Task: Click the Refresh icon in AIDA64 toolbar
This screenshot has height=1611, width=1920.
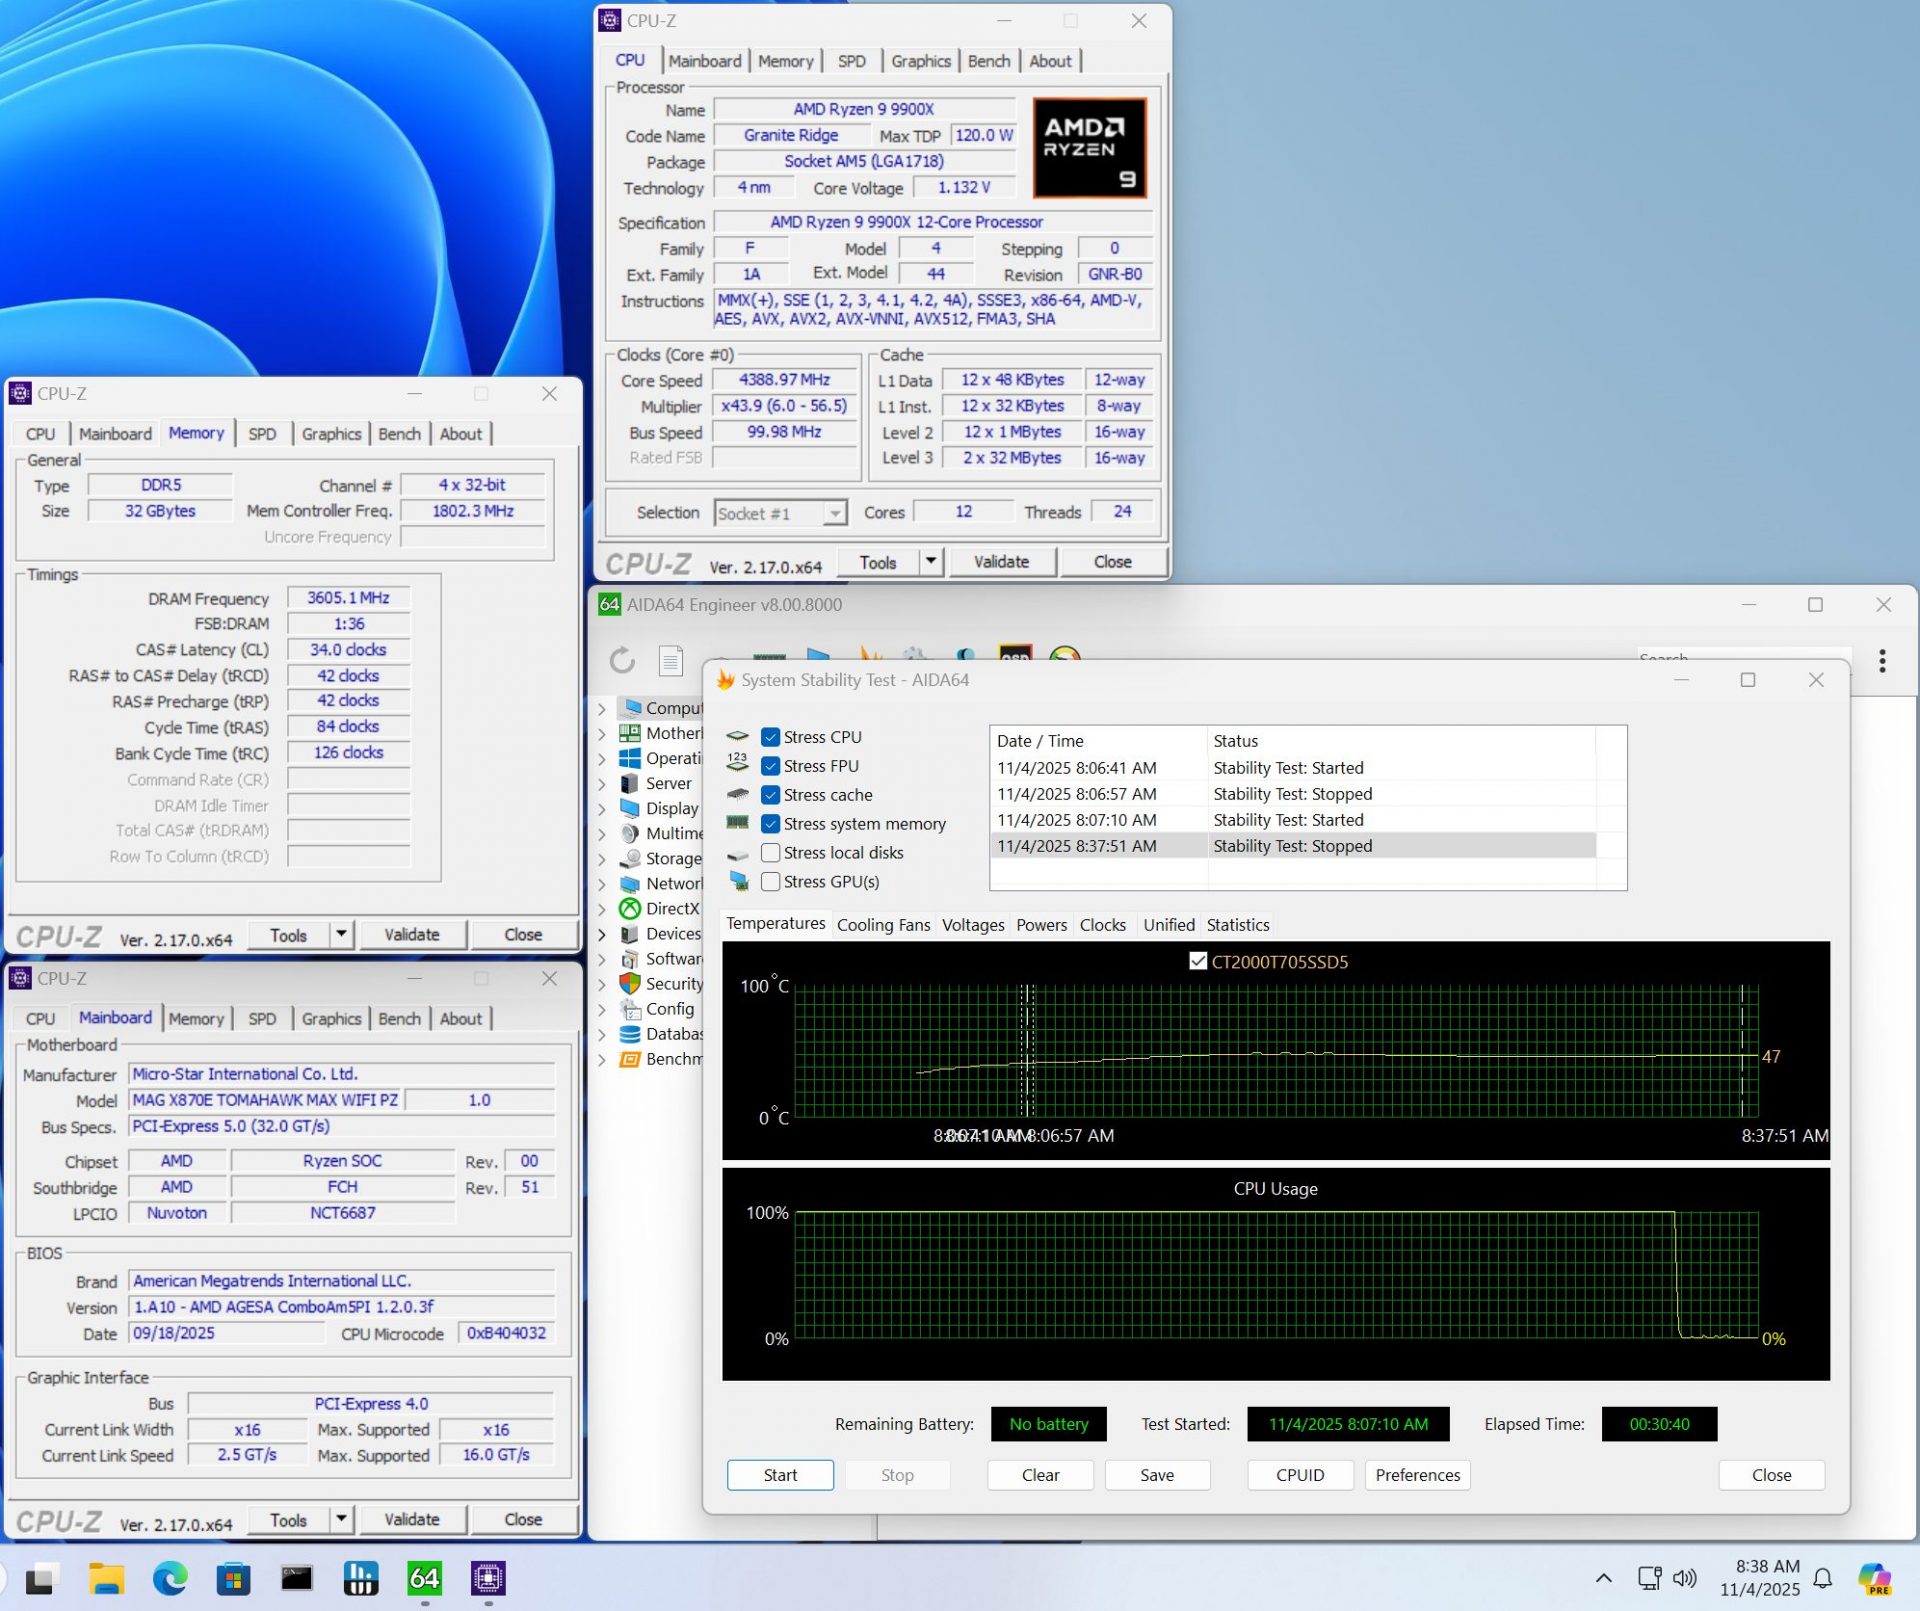Action: click(622, 661)
